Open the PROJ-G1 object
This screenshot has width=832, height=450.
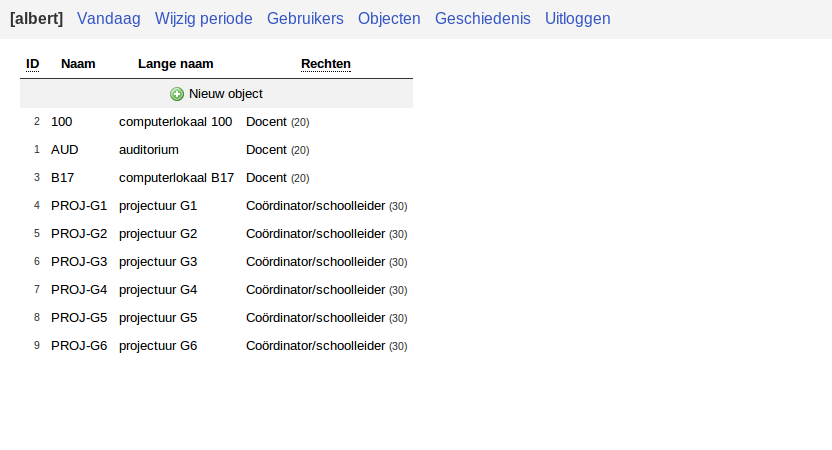click(x=78, y=206)
